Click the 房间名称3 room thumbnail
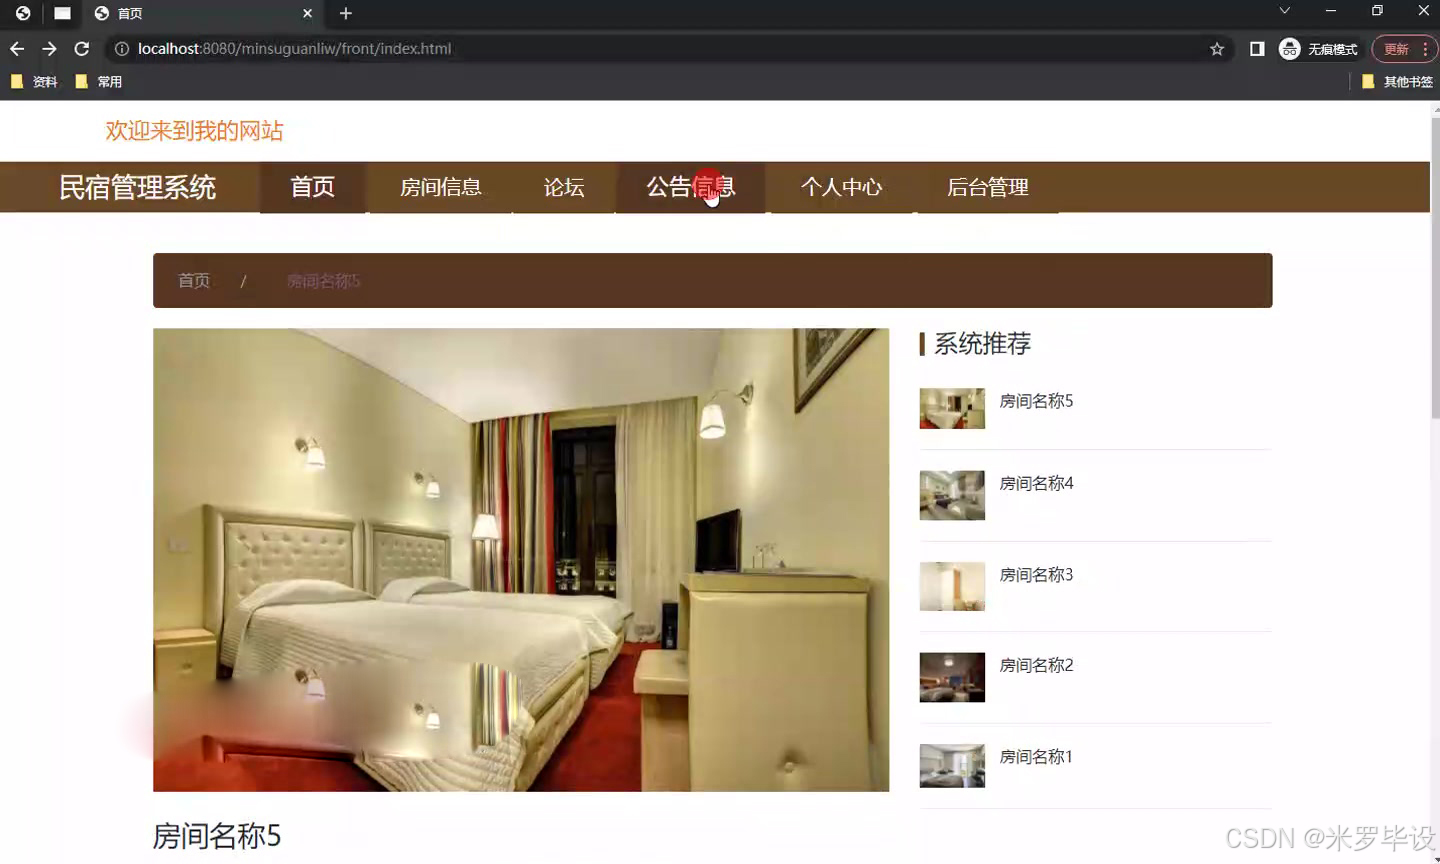 [x=951, y=586]
